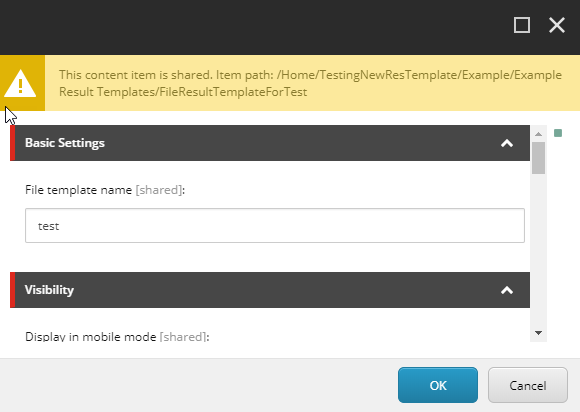Close the dialog with the X icon
This screenshot has height=412, width=580.
coord(556,25)
